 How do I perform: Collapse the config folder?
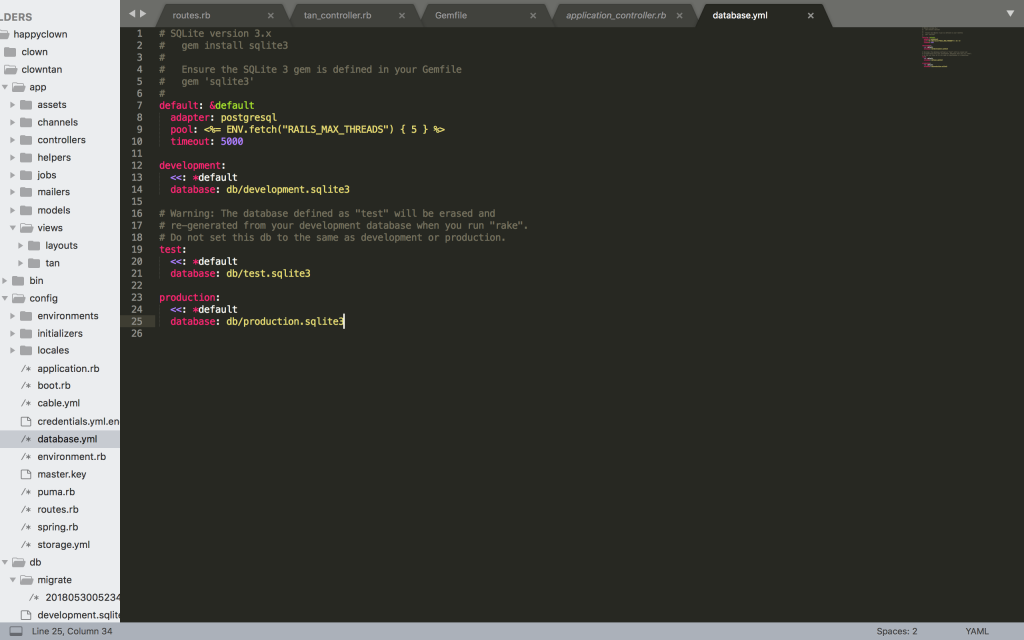[5, 298]
